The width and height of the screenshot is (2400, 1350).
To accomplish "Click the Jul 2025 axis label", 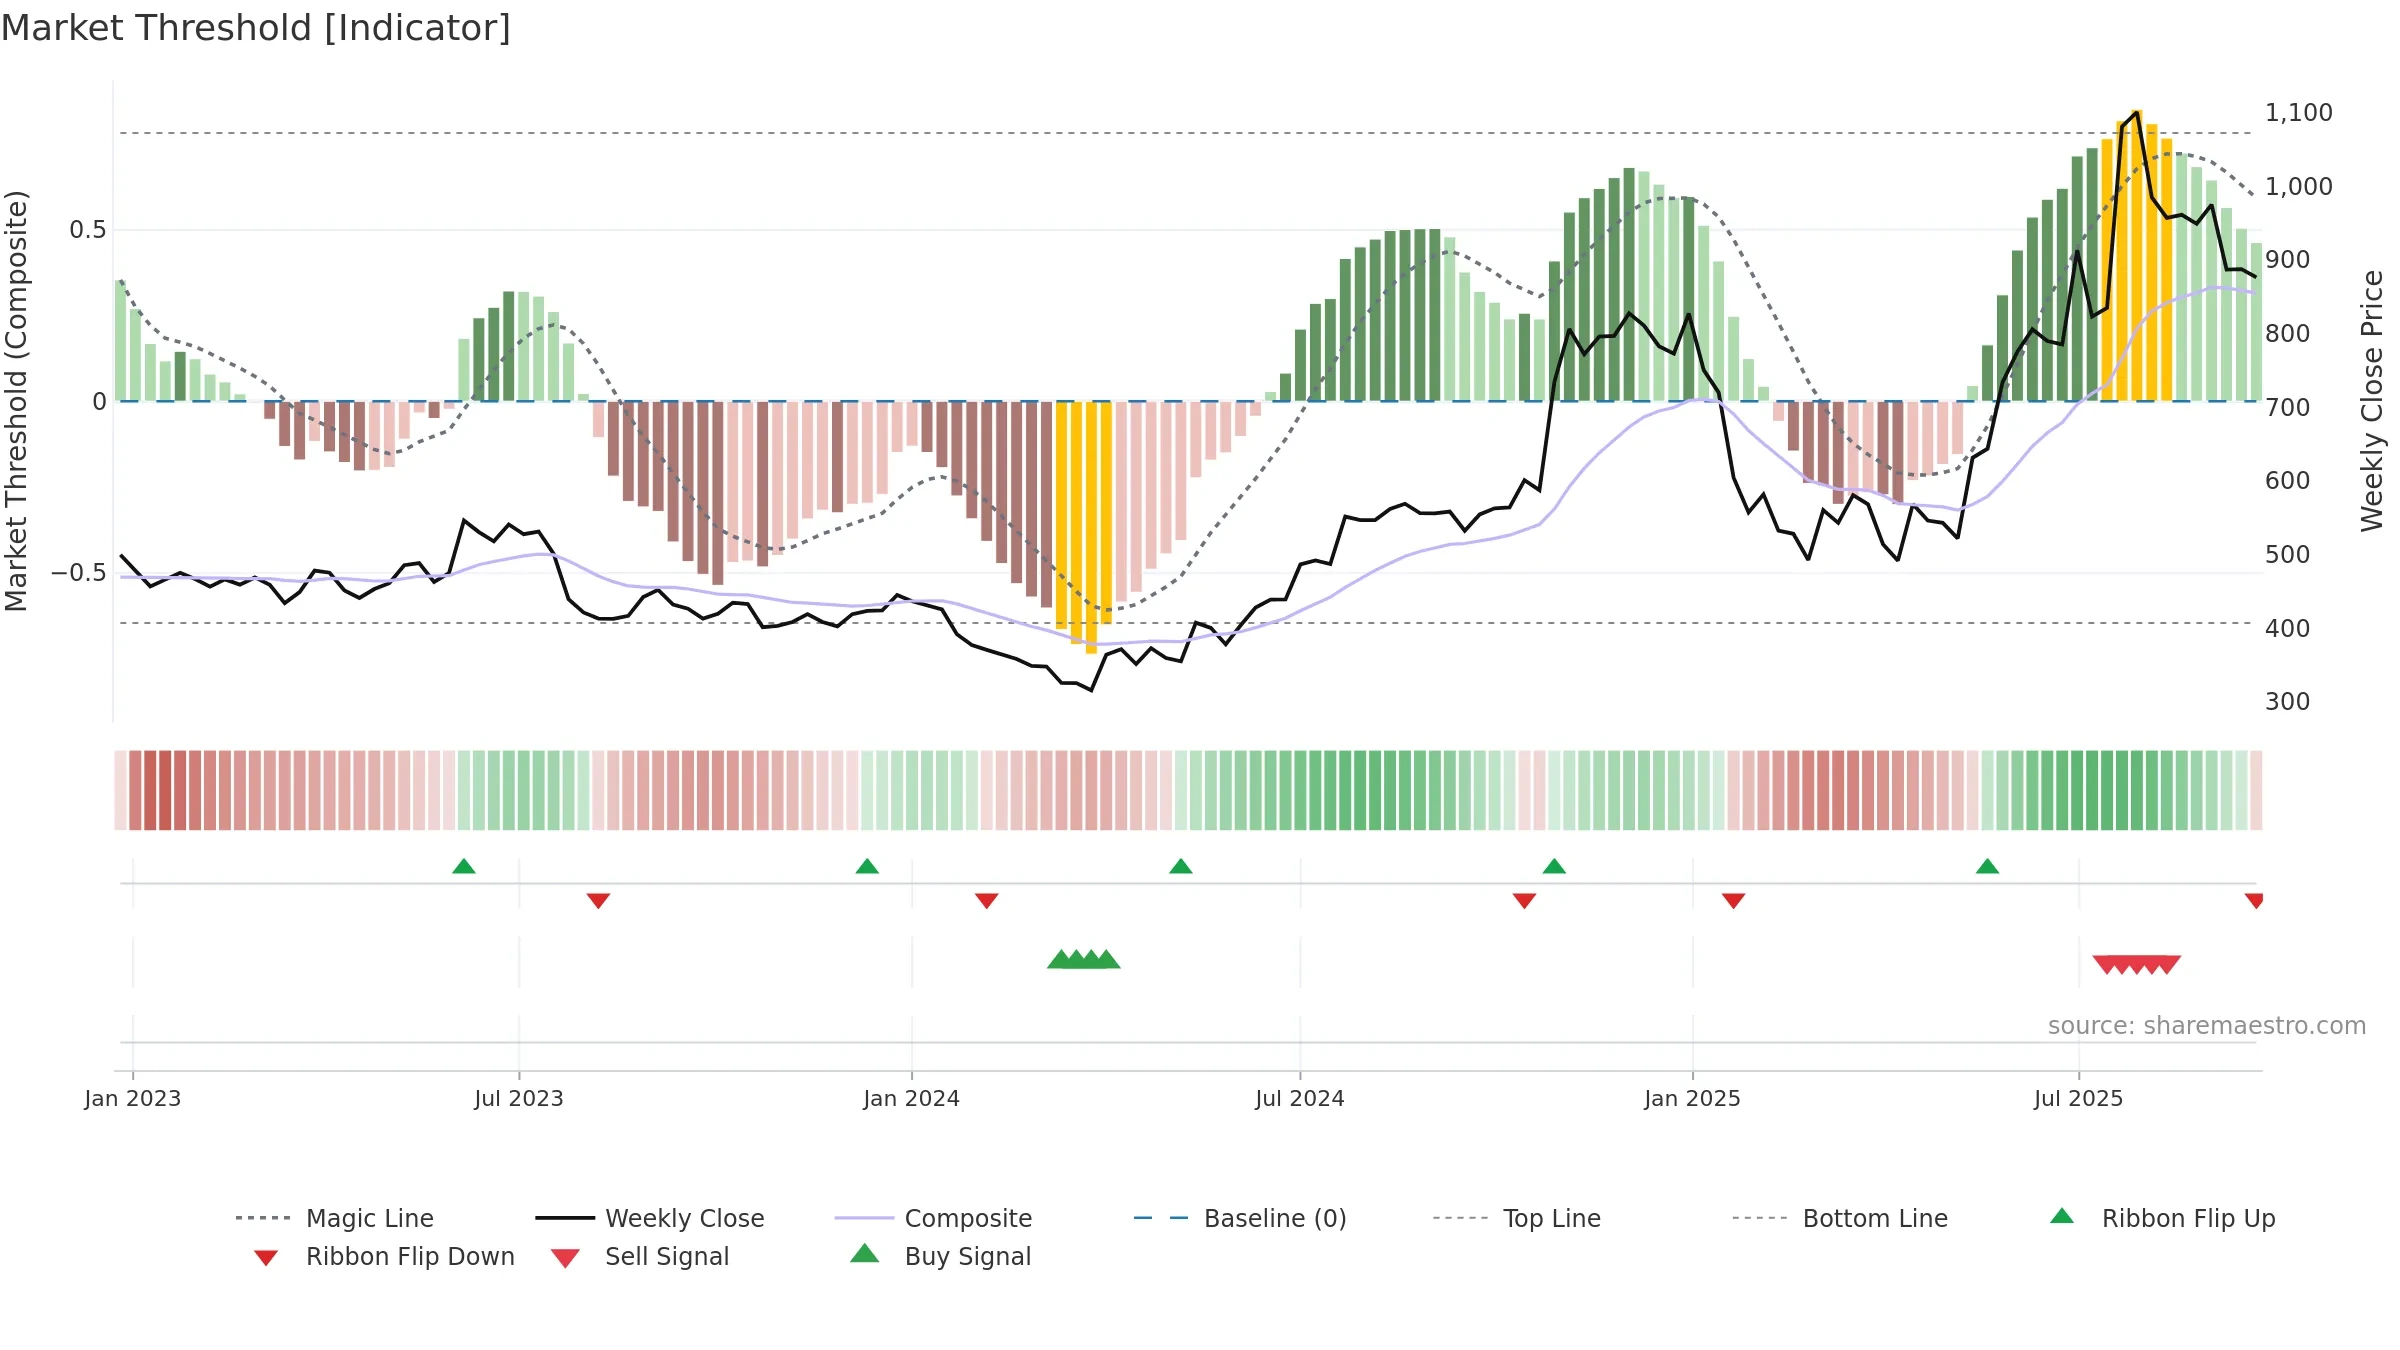I will [x=2079, y=1099].
